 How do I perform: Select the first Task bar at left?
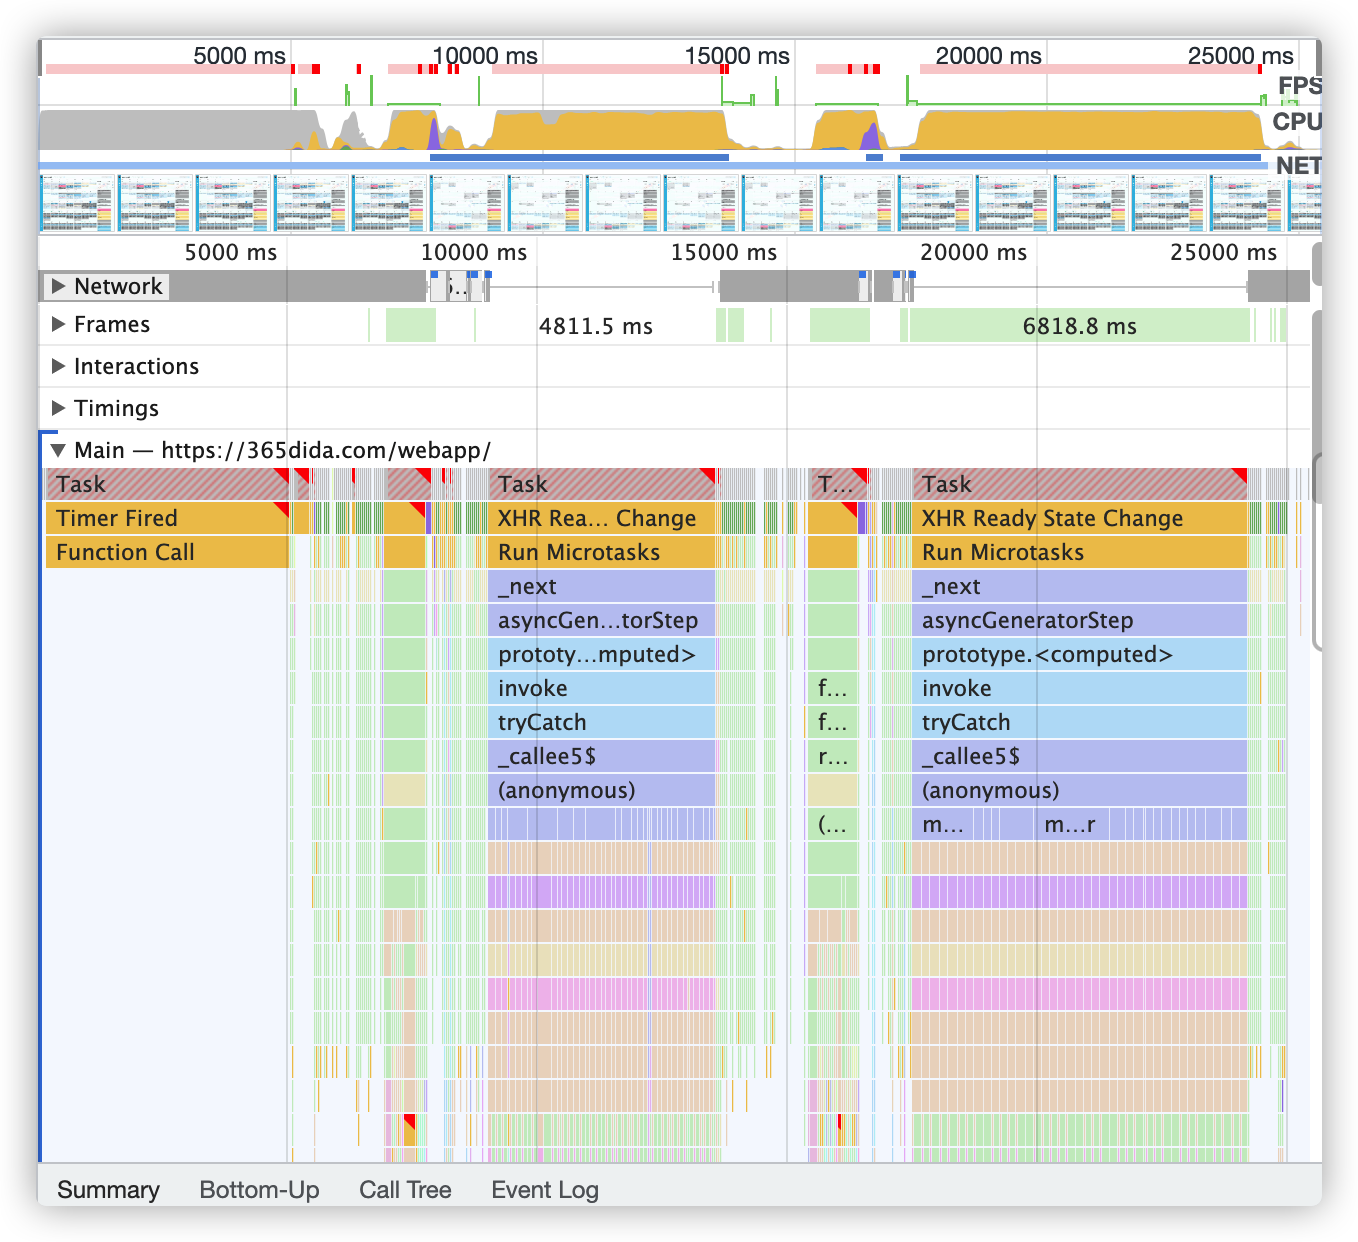click(x=167, y=484)
